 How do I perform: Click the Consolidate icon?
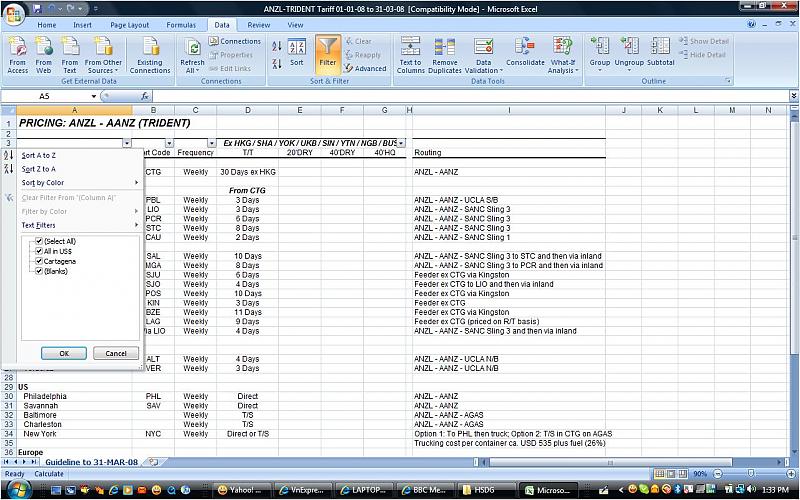[525, 50]
